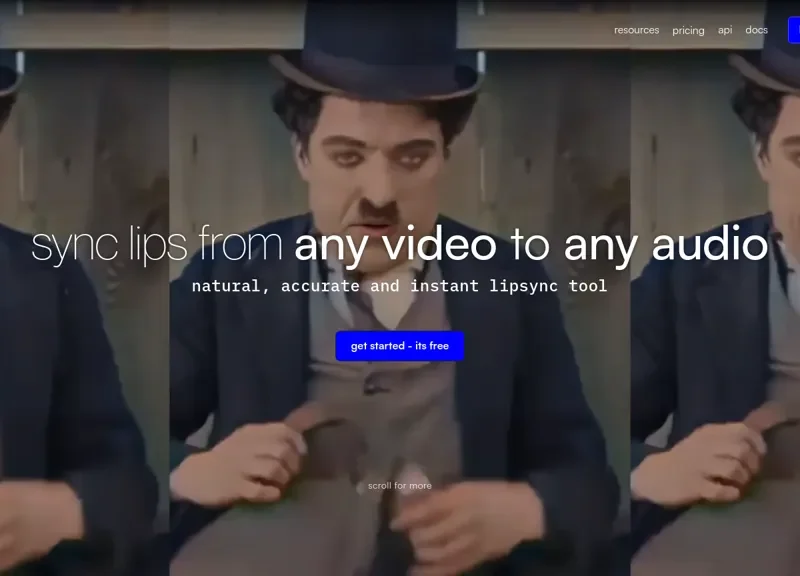Click the 'scroll for more' prompt
Screen dimensions: 800x576
tap(400, 486)
